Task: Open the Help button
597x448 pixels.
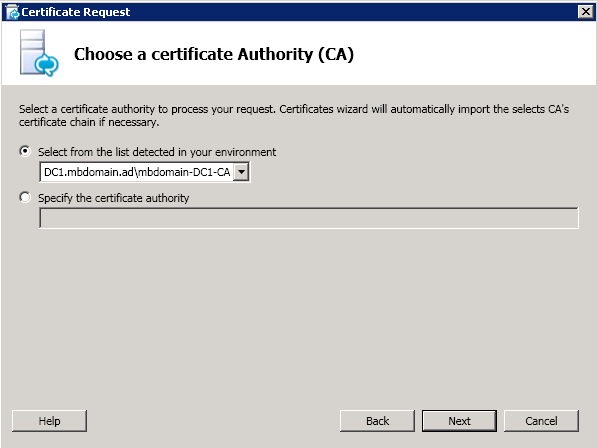Action: pos(49,421)
